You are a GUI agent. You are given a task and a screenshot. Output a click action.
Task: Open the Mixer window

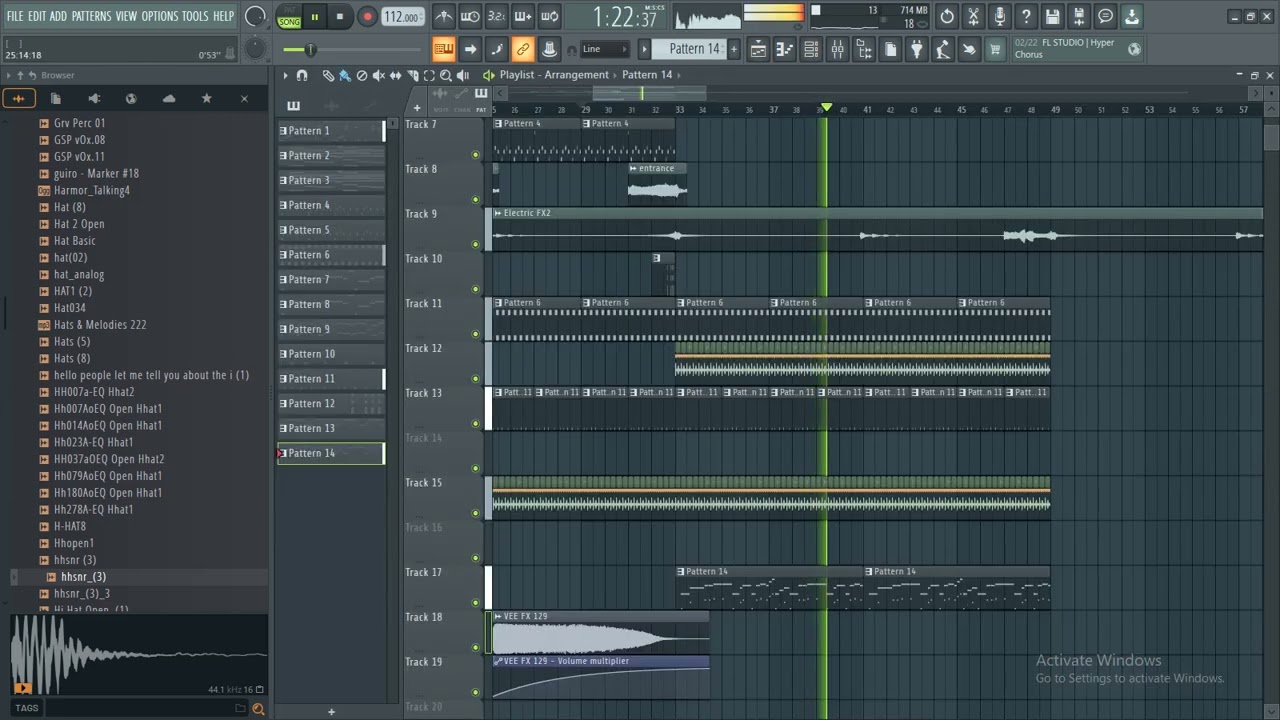click(838, 49)
